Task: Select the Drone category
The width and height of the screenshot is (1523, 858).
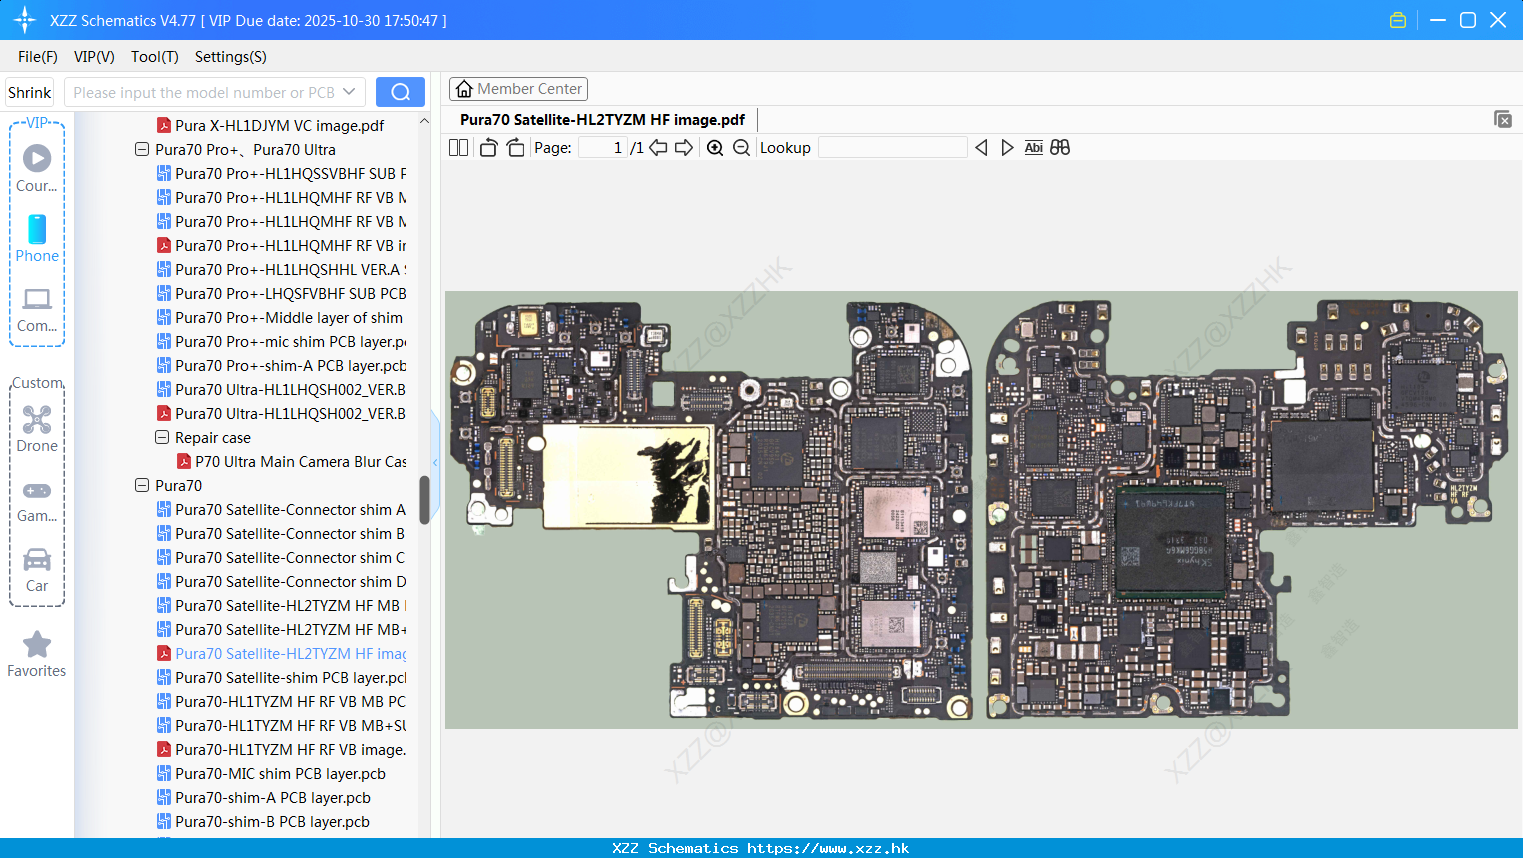Action: tap(37, 428)
